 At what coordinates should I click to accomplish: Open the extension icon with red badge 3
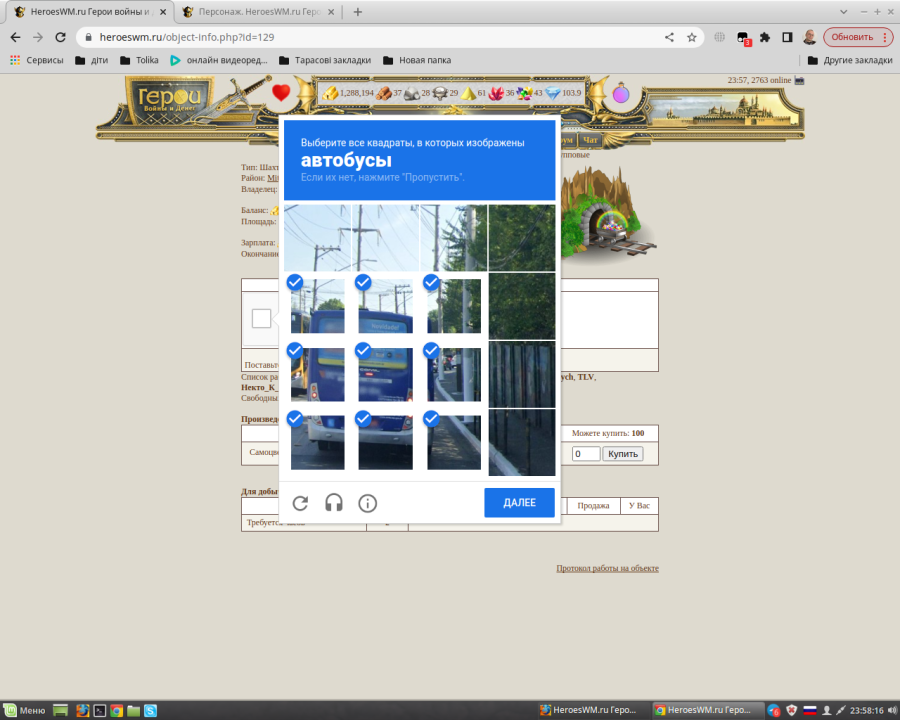743,38
